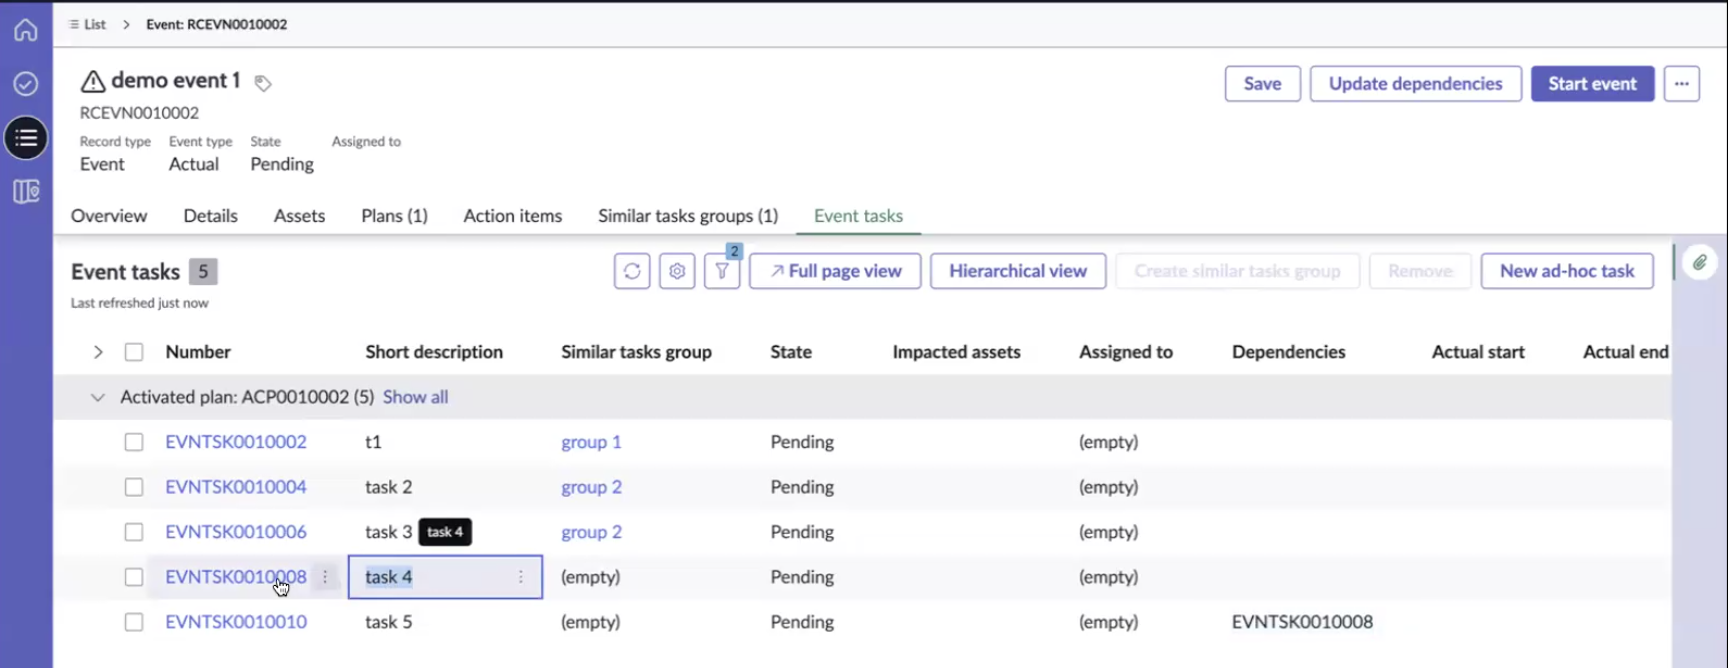Click the State column header

click(791, 352)
